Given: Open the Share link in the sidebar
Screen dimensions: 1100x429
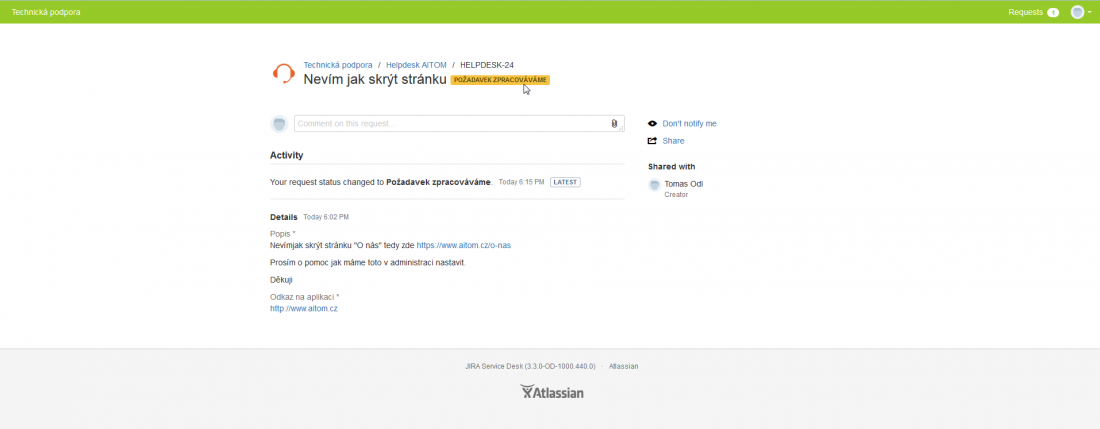Looking at the screenshot, I should tap(673, 141).
